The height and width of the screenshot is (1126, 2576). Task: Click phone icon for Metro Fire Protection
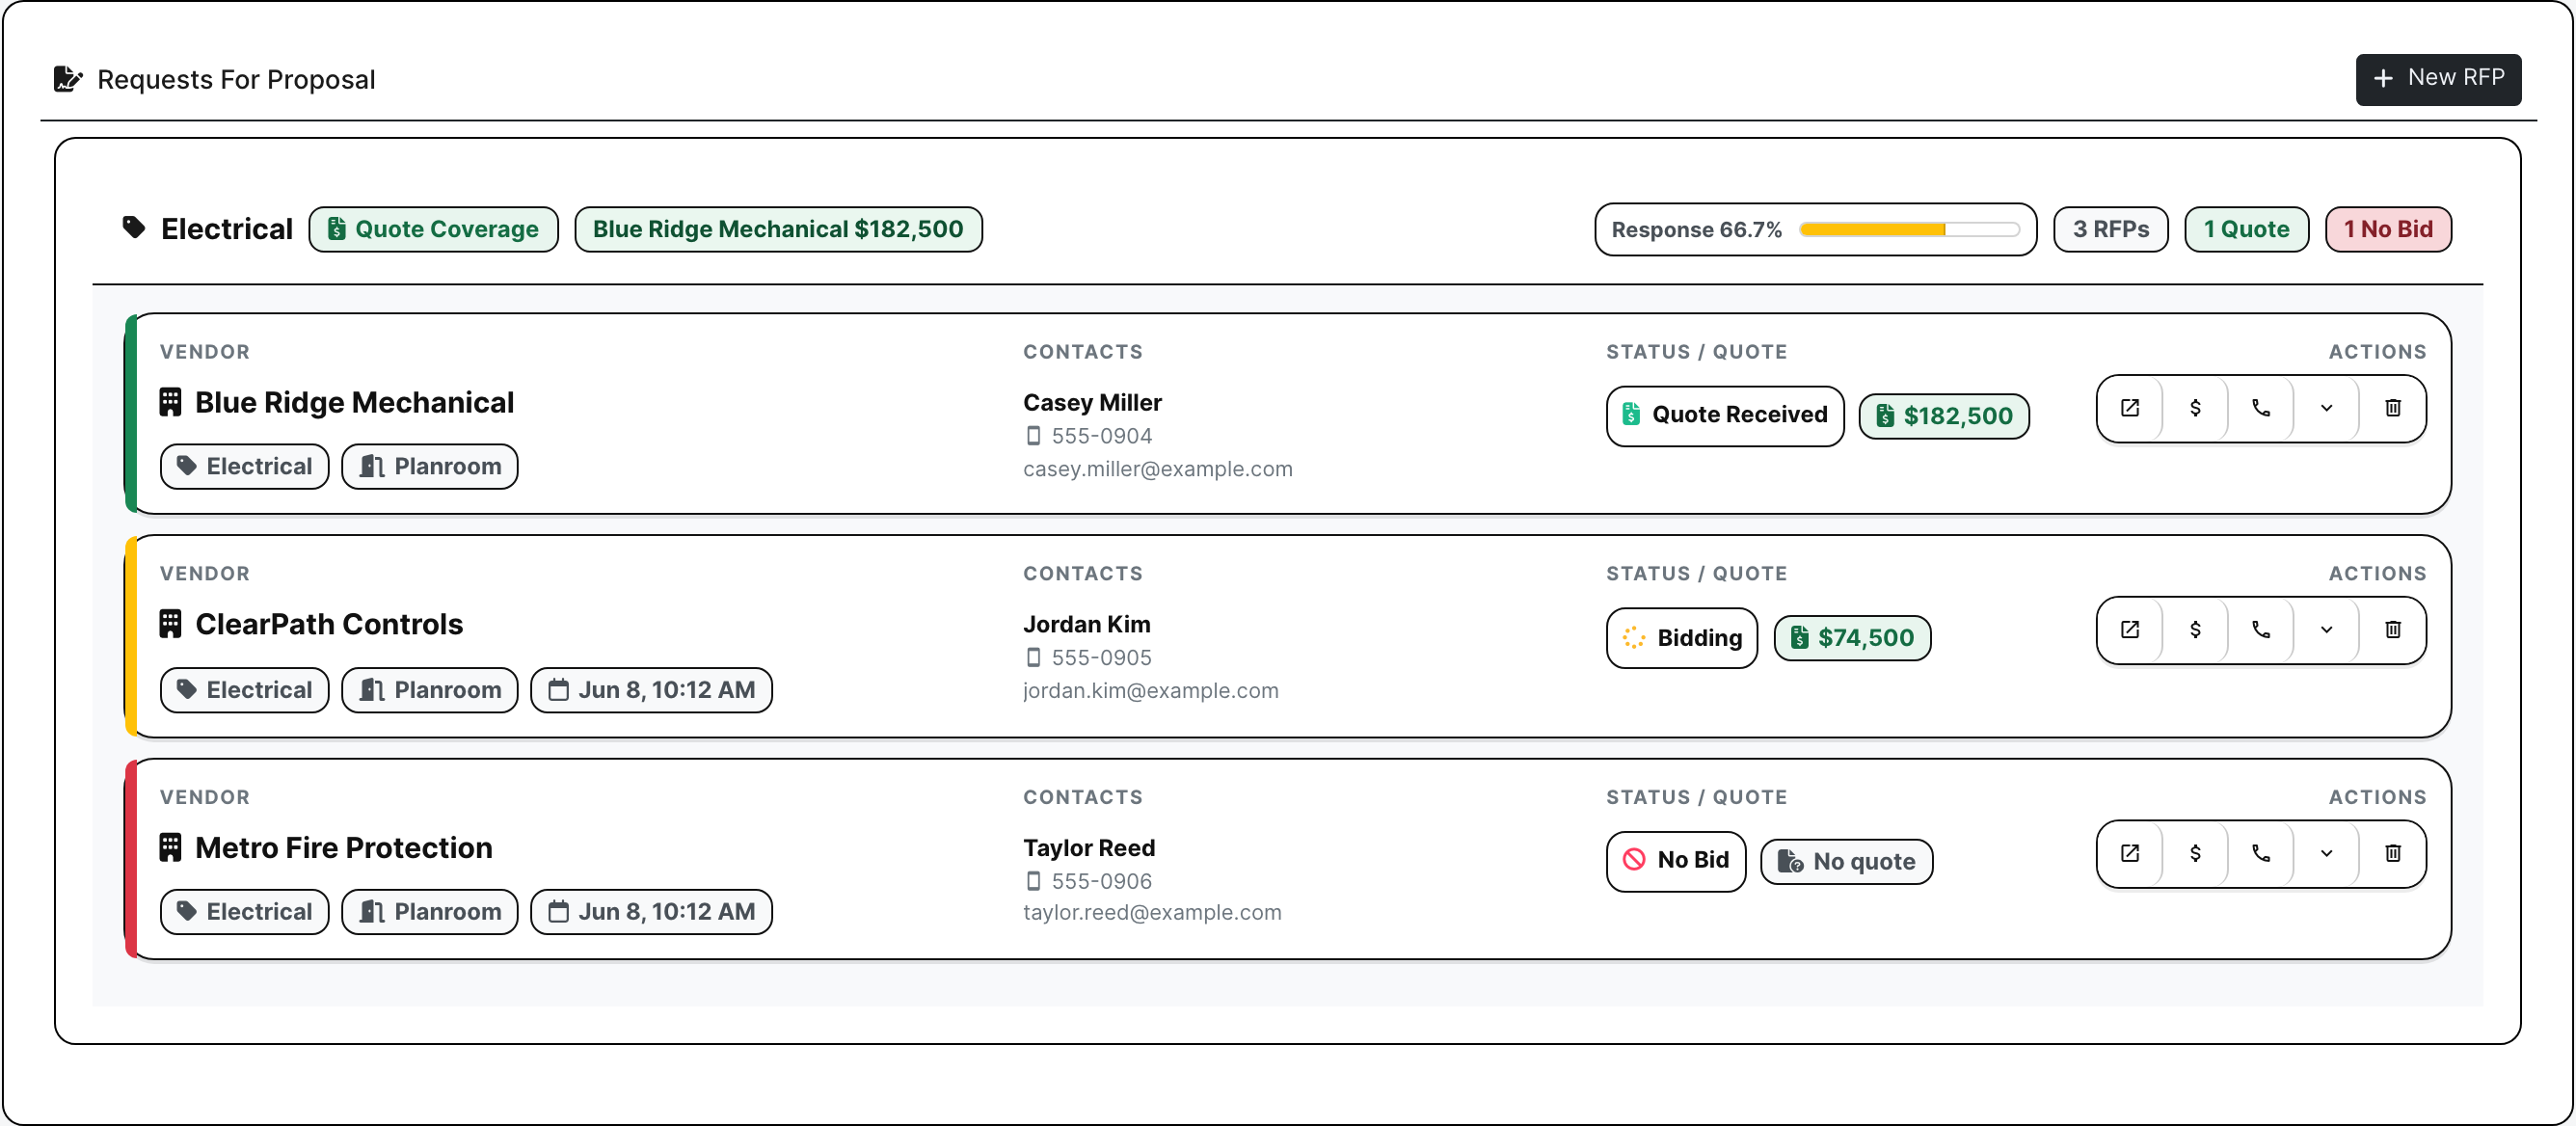[x=2261, y=854]
